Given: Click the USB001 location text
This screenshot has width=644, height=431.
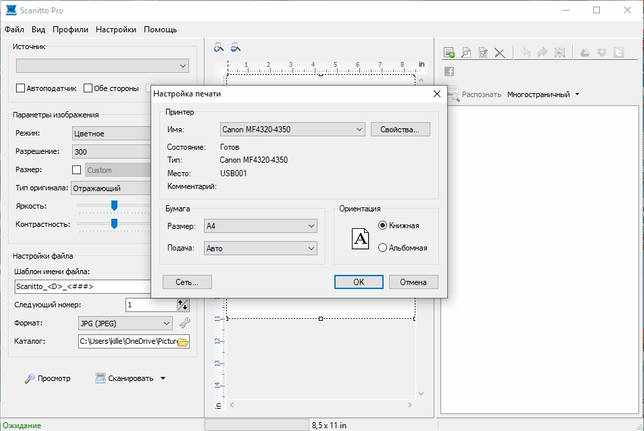Looking at the screenshot, I should [233, 173].
